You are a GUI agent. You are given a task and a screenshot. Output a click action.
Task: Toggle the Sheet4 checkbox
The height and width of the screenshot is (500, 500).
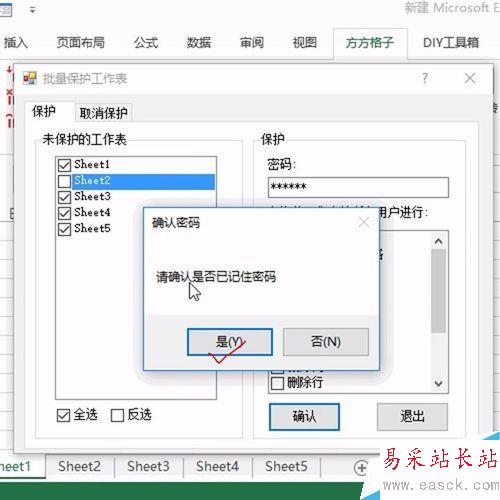click(x=64, y=213)
